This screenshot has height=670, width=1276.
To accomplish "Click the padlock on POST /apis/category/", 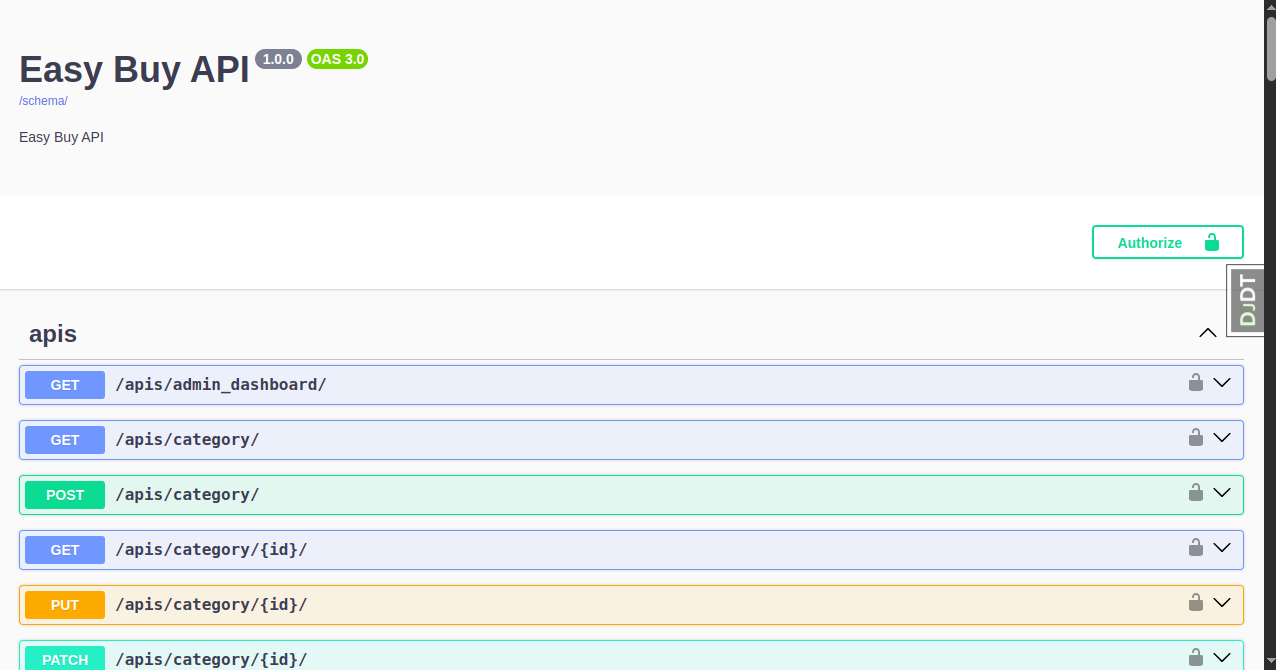I will [1195, 492].
